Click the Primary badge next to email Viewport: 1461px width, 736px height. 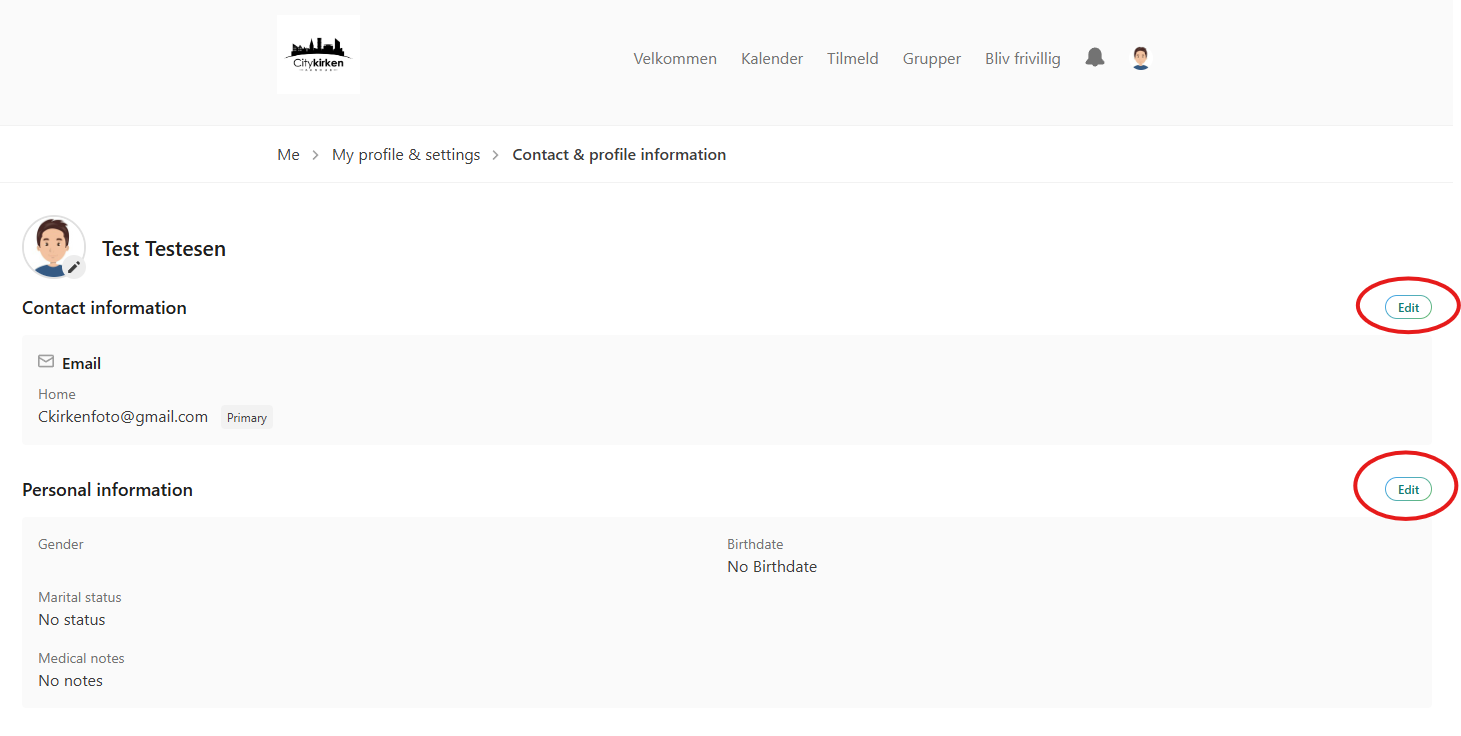tap(247, 418)
